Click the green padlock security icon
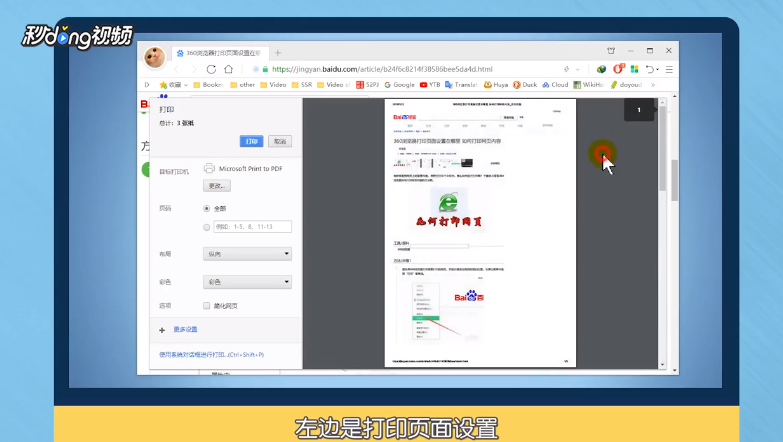Image resolution: width=783 pixels, height=442 pixels. coord(265,69)
